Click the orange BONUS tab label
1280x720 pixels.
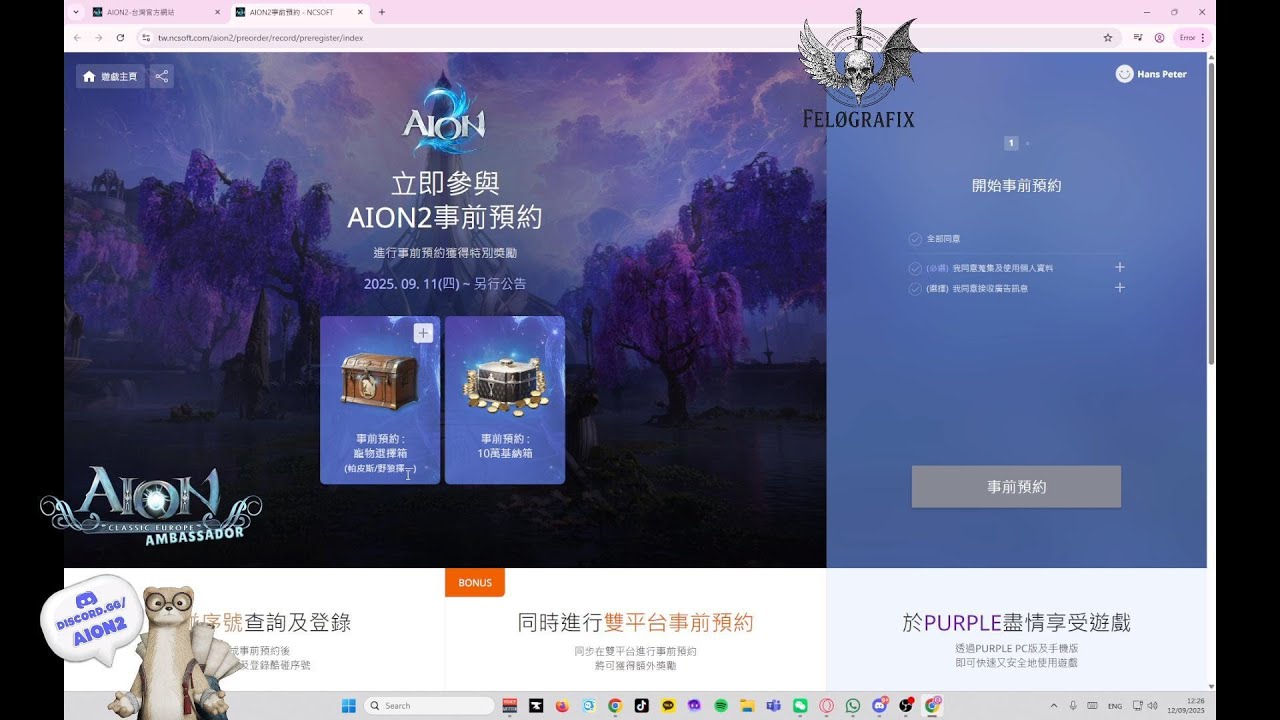(475, 582)
